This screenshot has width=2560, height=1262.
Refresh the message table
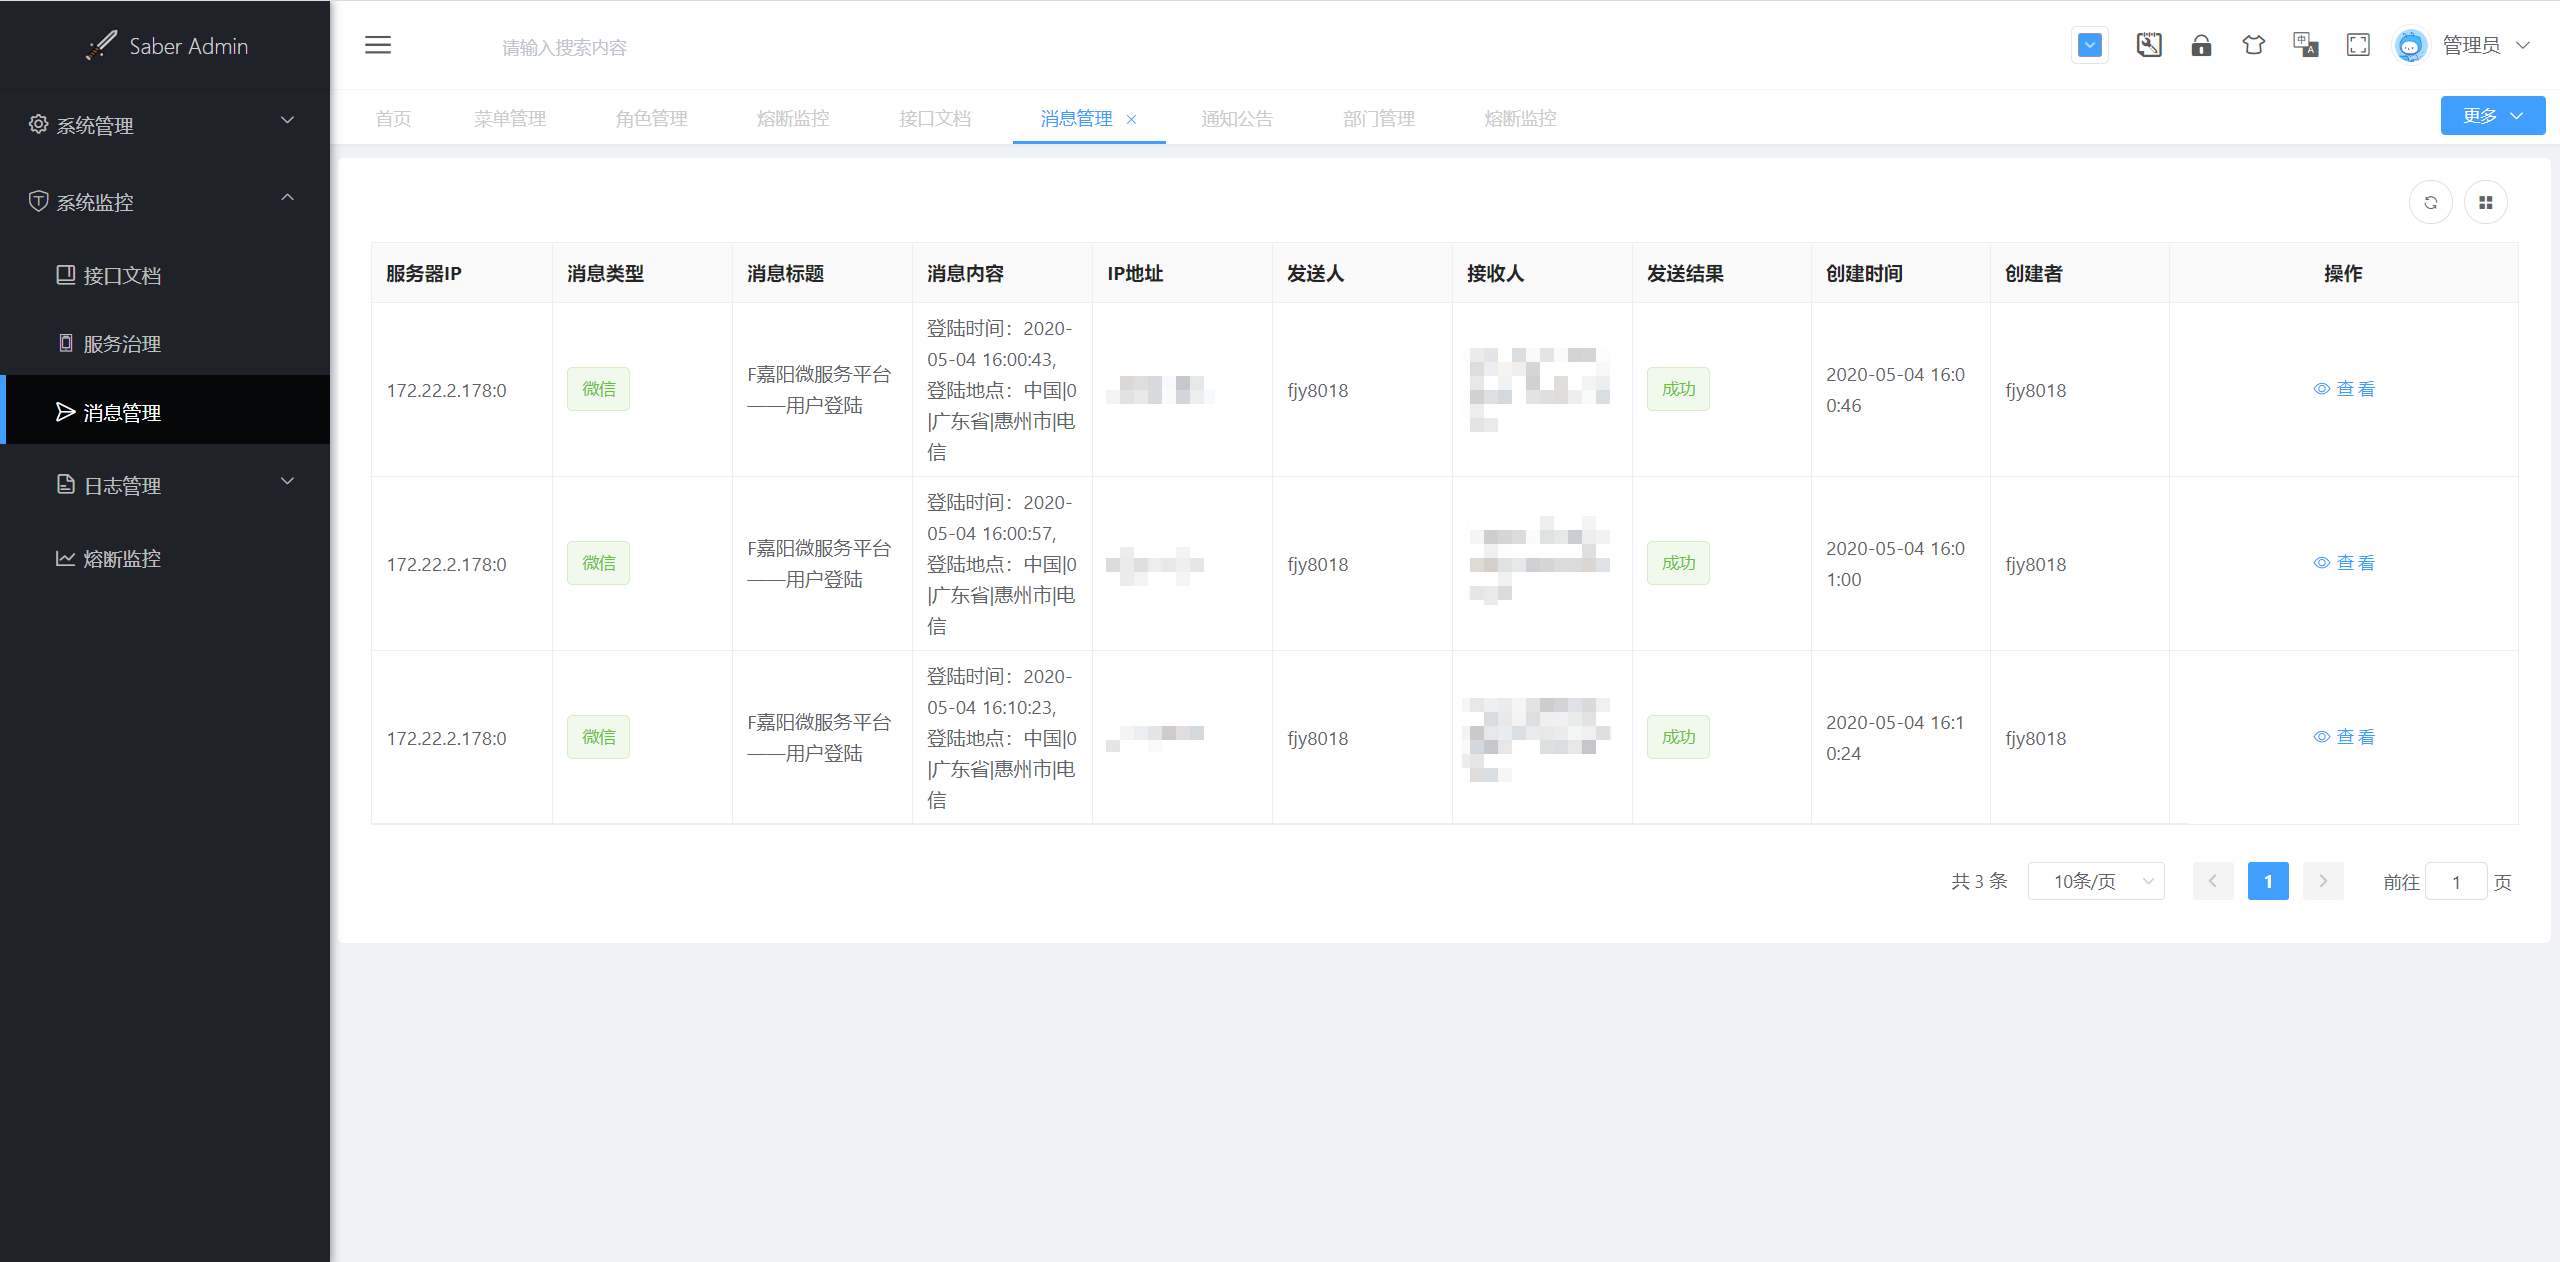click(x=2430, y=203)
